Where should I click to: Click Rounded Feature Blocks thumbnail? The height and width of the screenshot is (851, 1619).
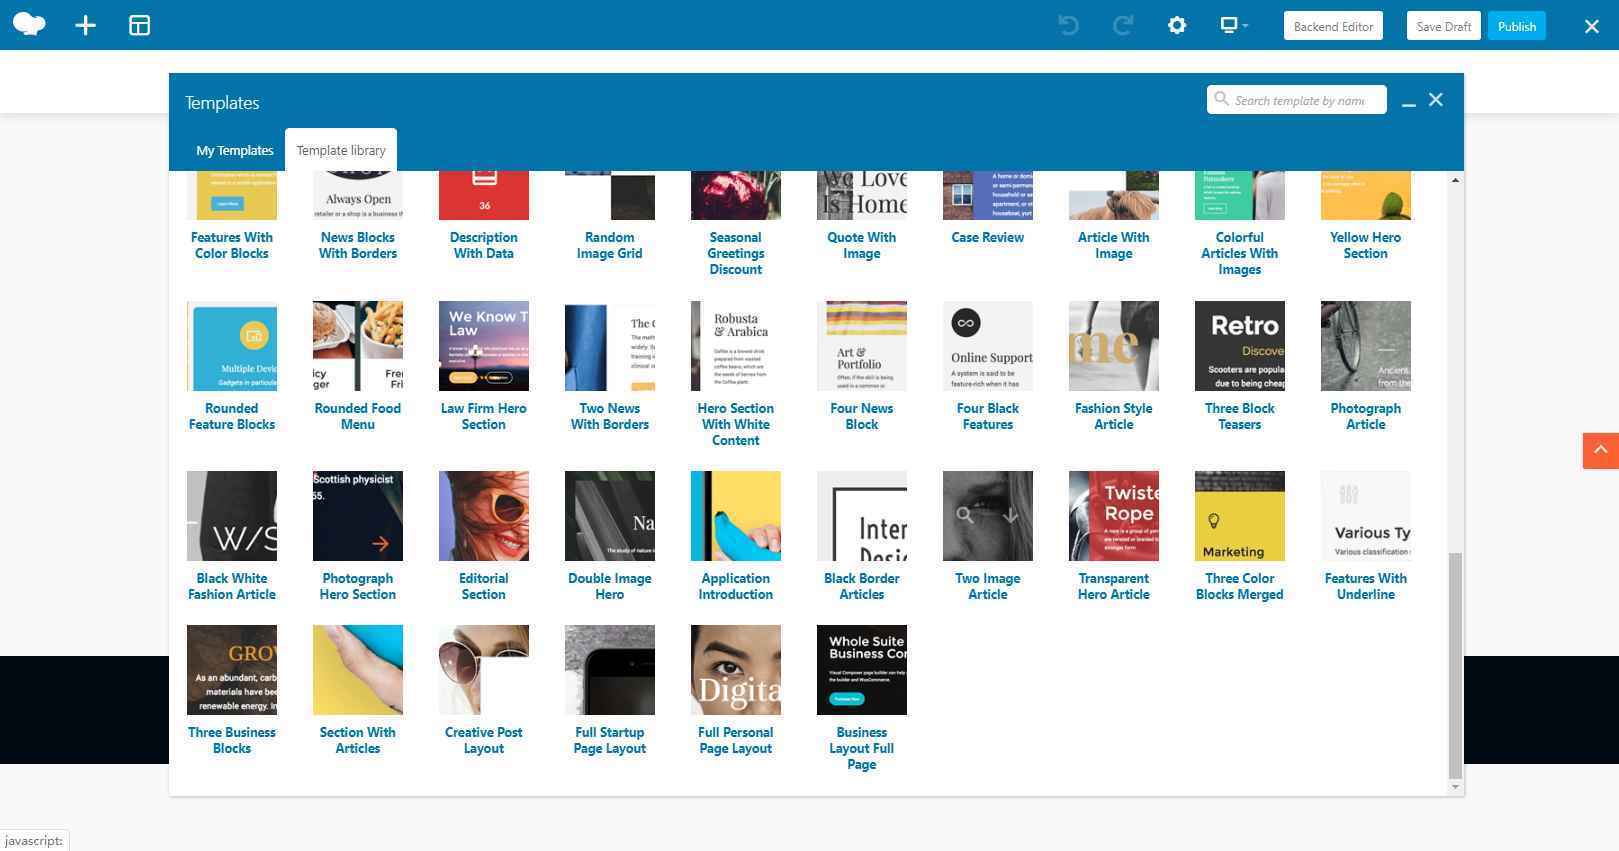tap(232, 346)
